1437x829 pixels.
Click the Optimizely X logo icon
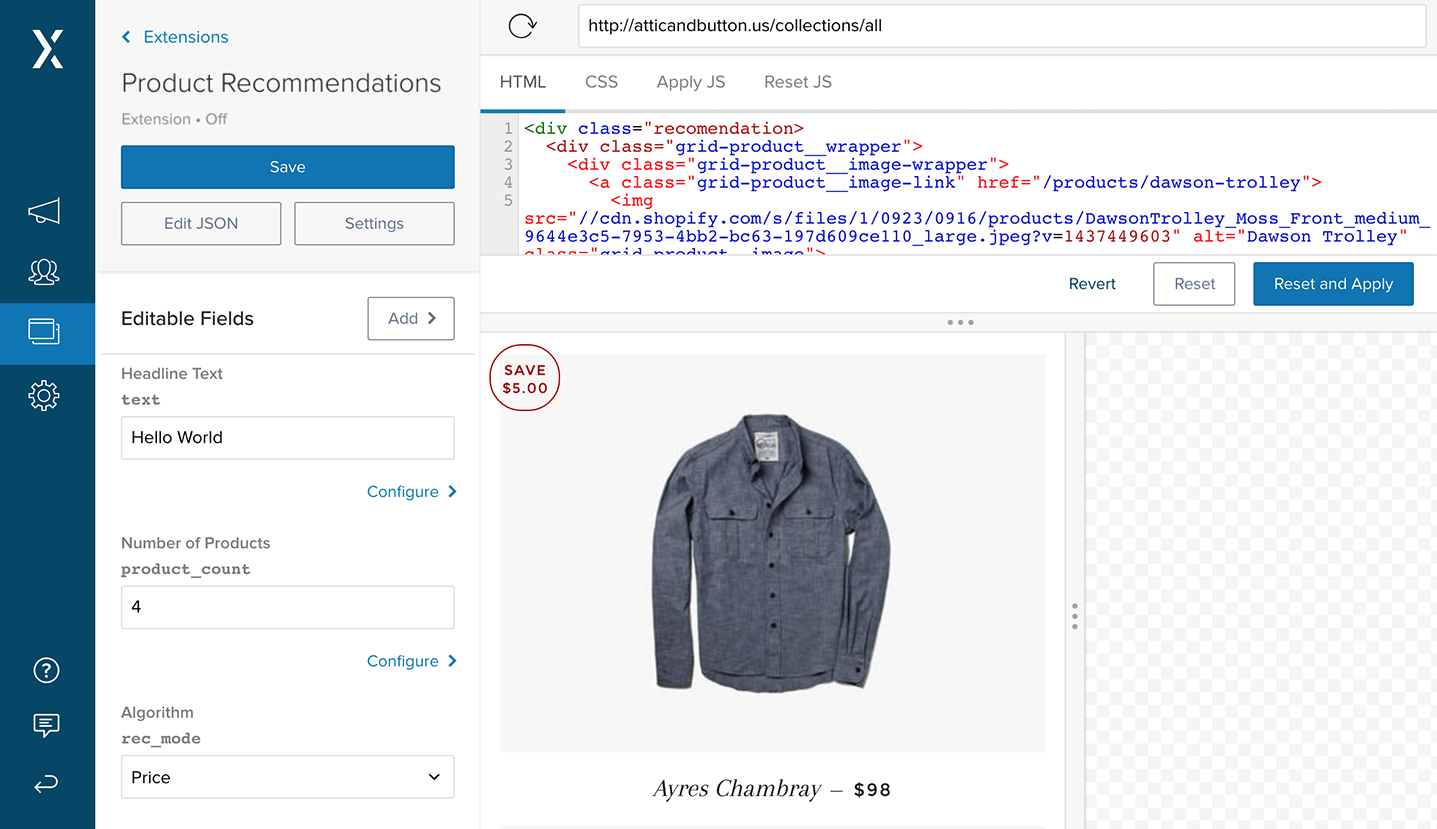[x=47, y=49]
